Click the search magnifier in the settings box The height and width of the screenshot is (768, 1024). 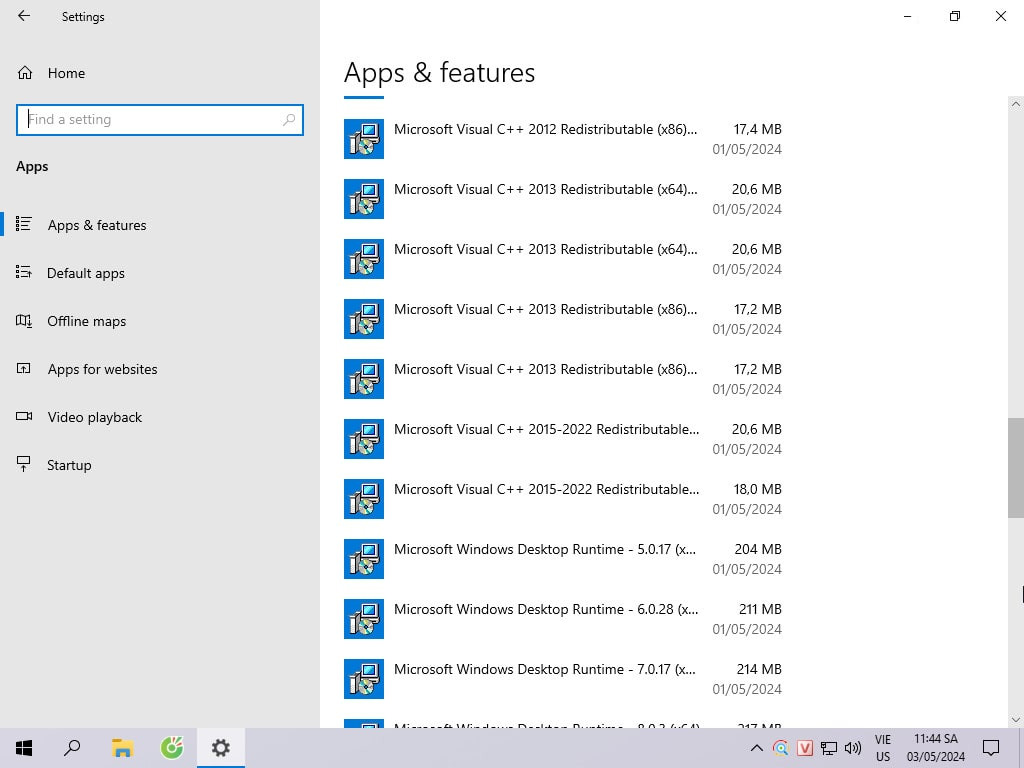tap(289, 119)
